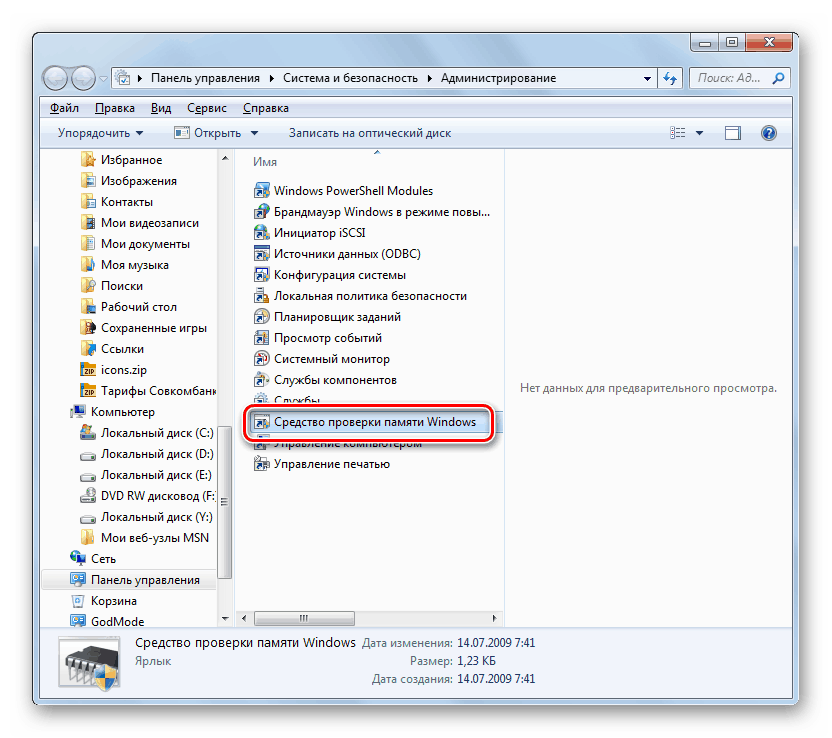Click the change view icon button

[678, 133]
